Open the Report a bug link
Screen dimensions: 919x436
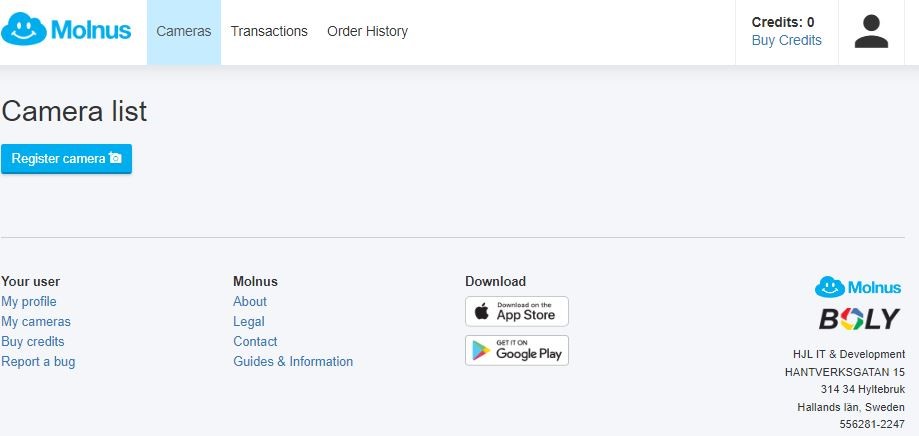38,362
